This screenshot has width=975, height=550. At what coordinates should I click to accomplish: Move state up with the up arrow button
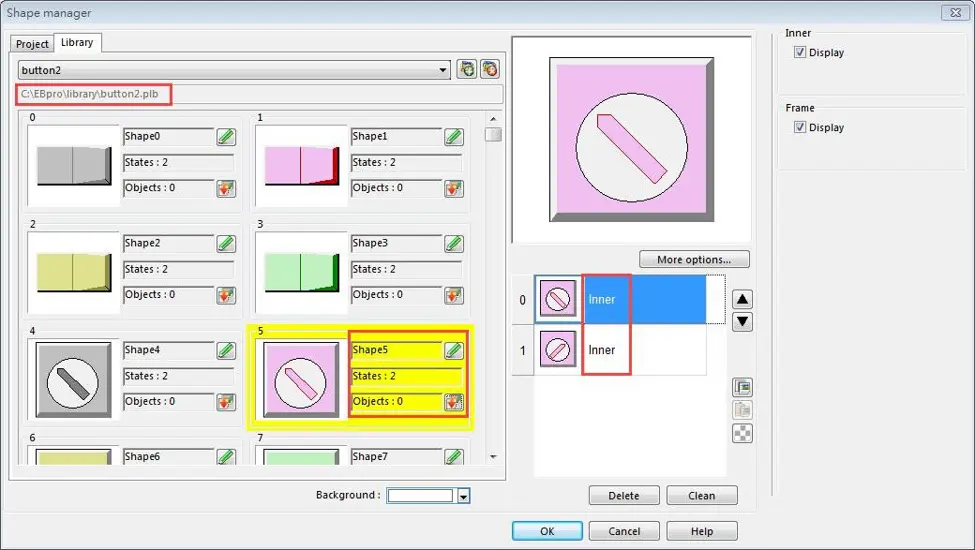[742, 300]
